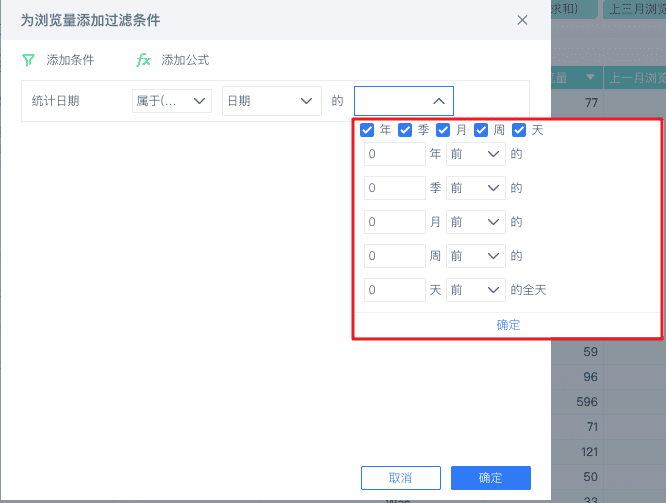666x503 pixels.
Task: Click the 添加条件 label
Action: [70, 60]
